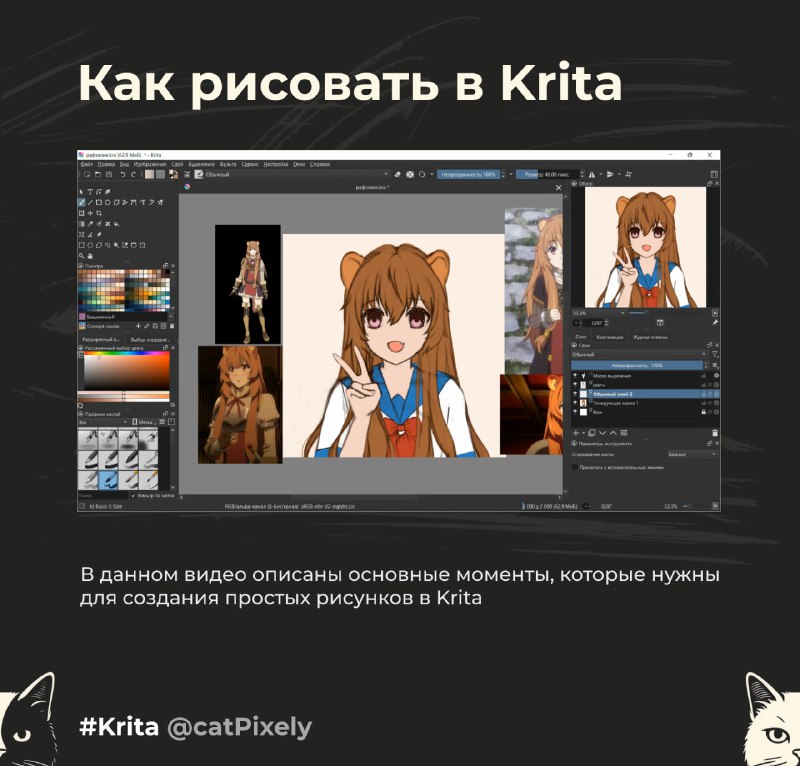This screenshot has width=800, height=766.
Task: Open the Изображение menu
Action: coord(150,164)
